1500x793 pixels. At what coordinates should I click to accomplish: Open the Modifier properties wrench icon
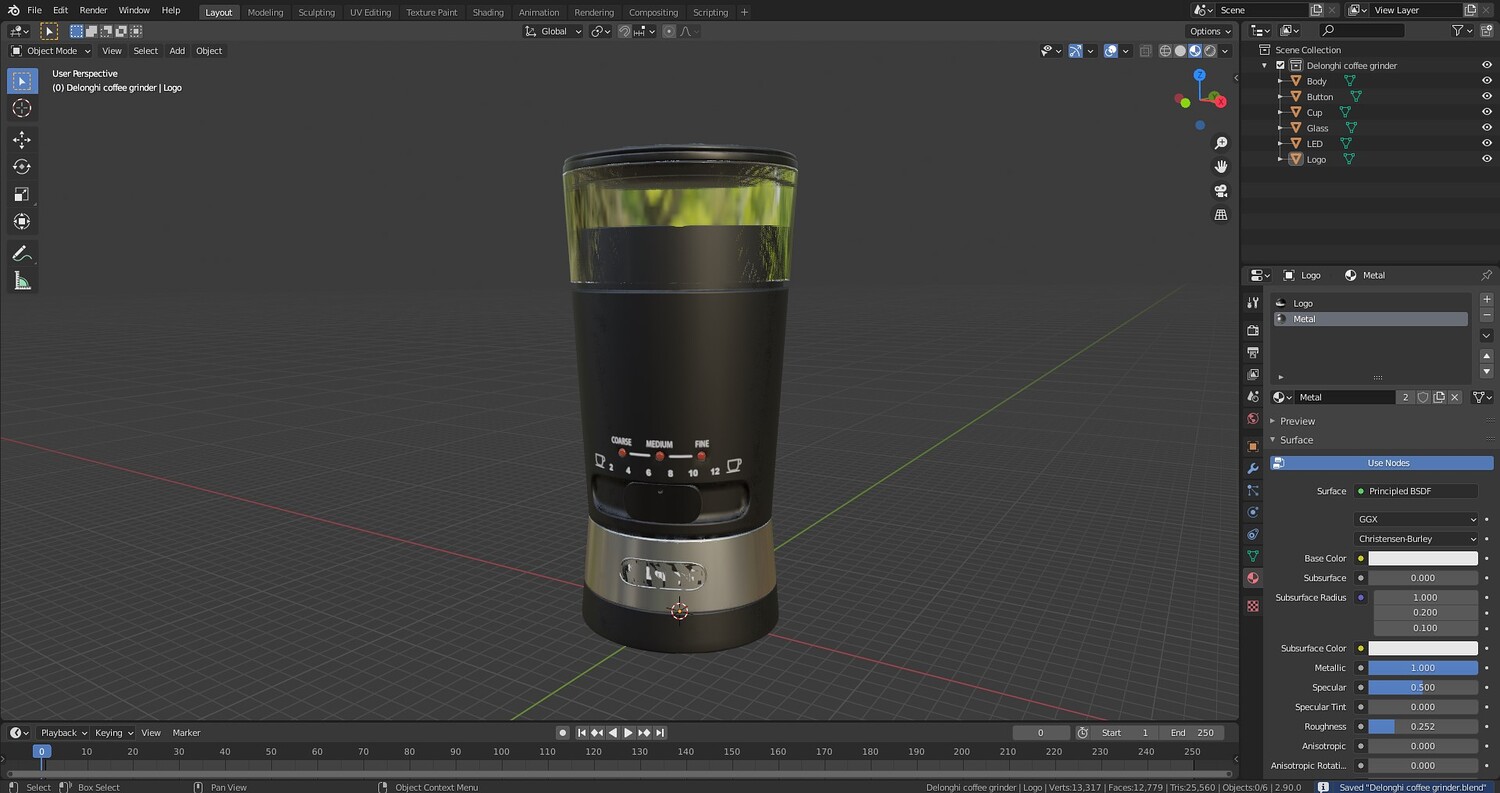(x=1253, y=468)
